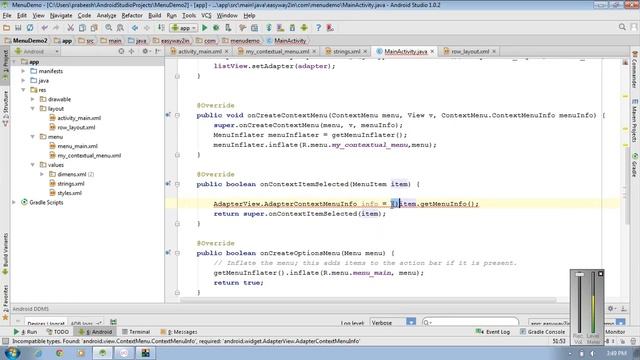
Task: Click the Open folder toolbar icon
Action: 7,28
